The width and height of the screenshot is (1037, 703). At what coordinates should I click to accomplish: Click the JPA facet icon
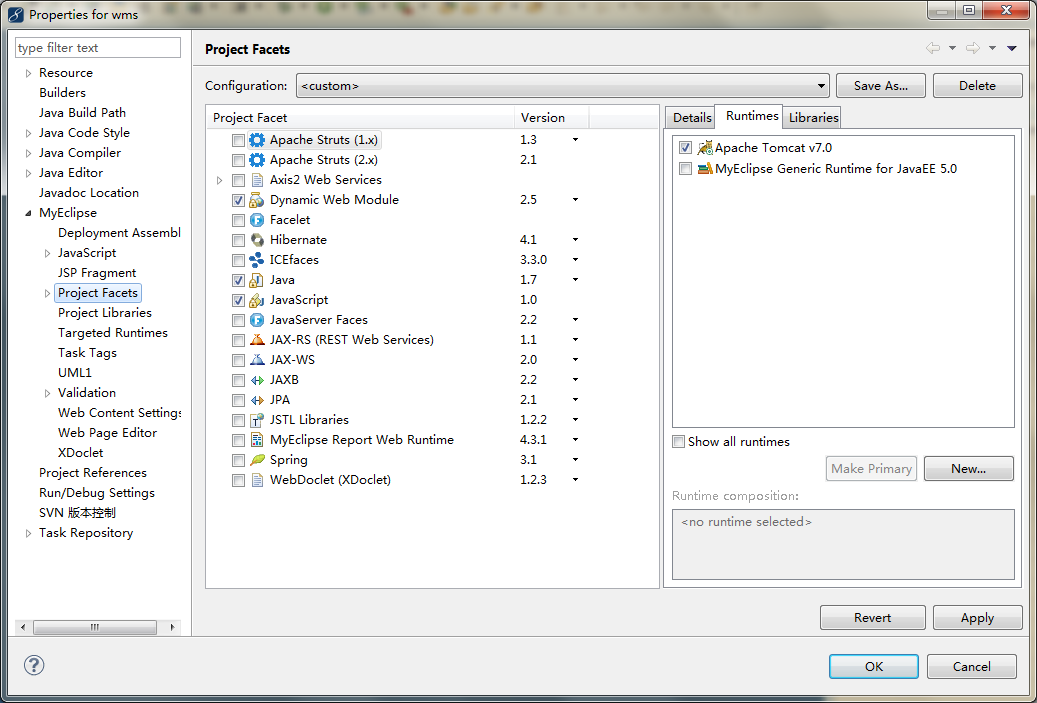pos(257,400)
